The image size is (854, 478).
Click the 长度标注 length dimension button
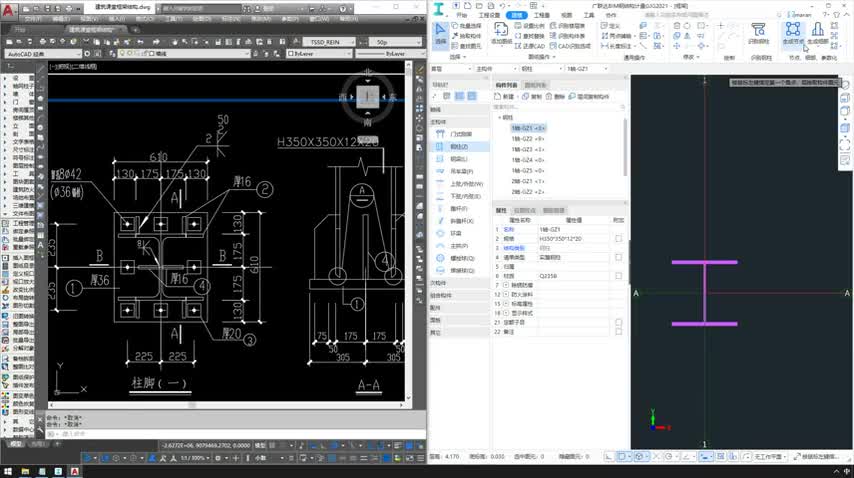tap(616, 46)
